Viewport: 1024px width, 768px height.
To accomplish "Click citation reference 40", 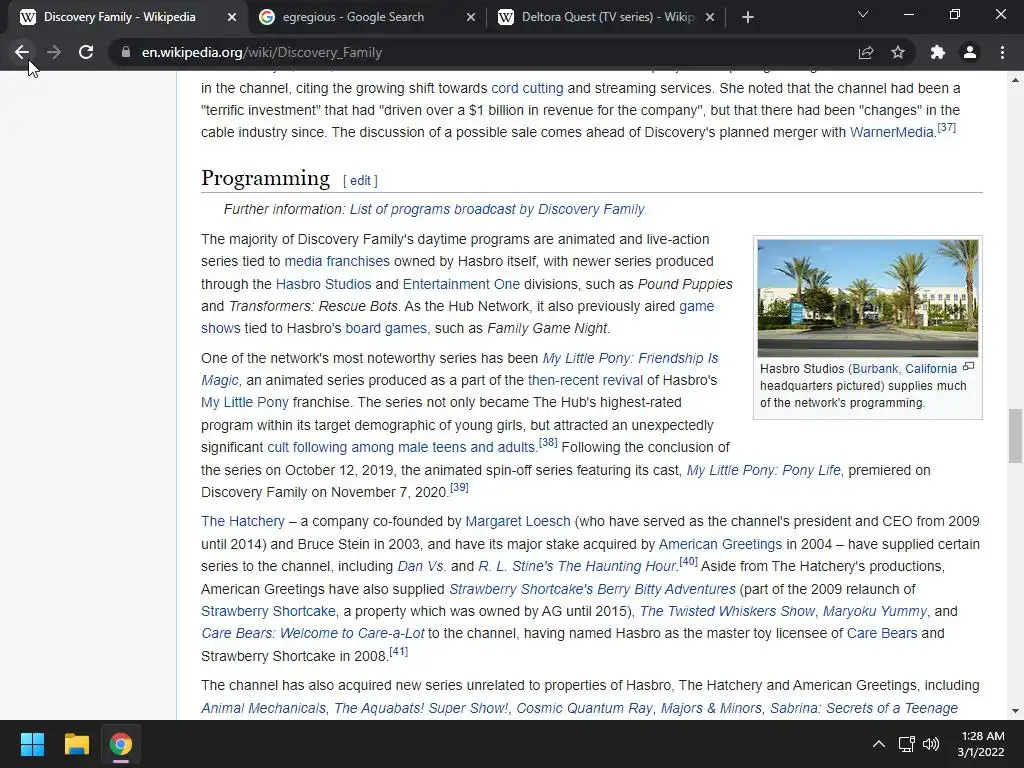I will pyautogui.click(x=688, y=562).
